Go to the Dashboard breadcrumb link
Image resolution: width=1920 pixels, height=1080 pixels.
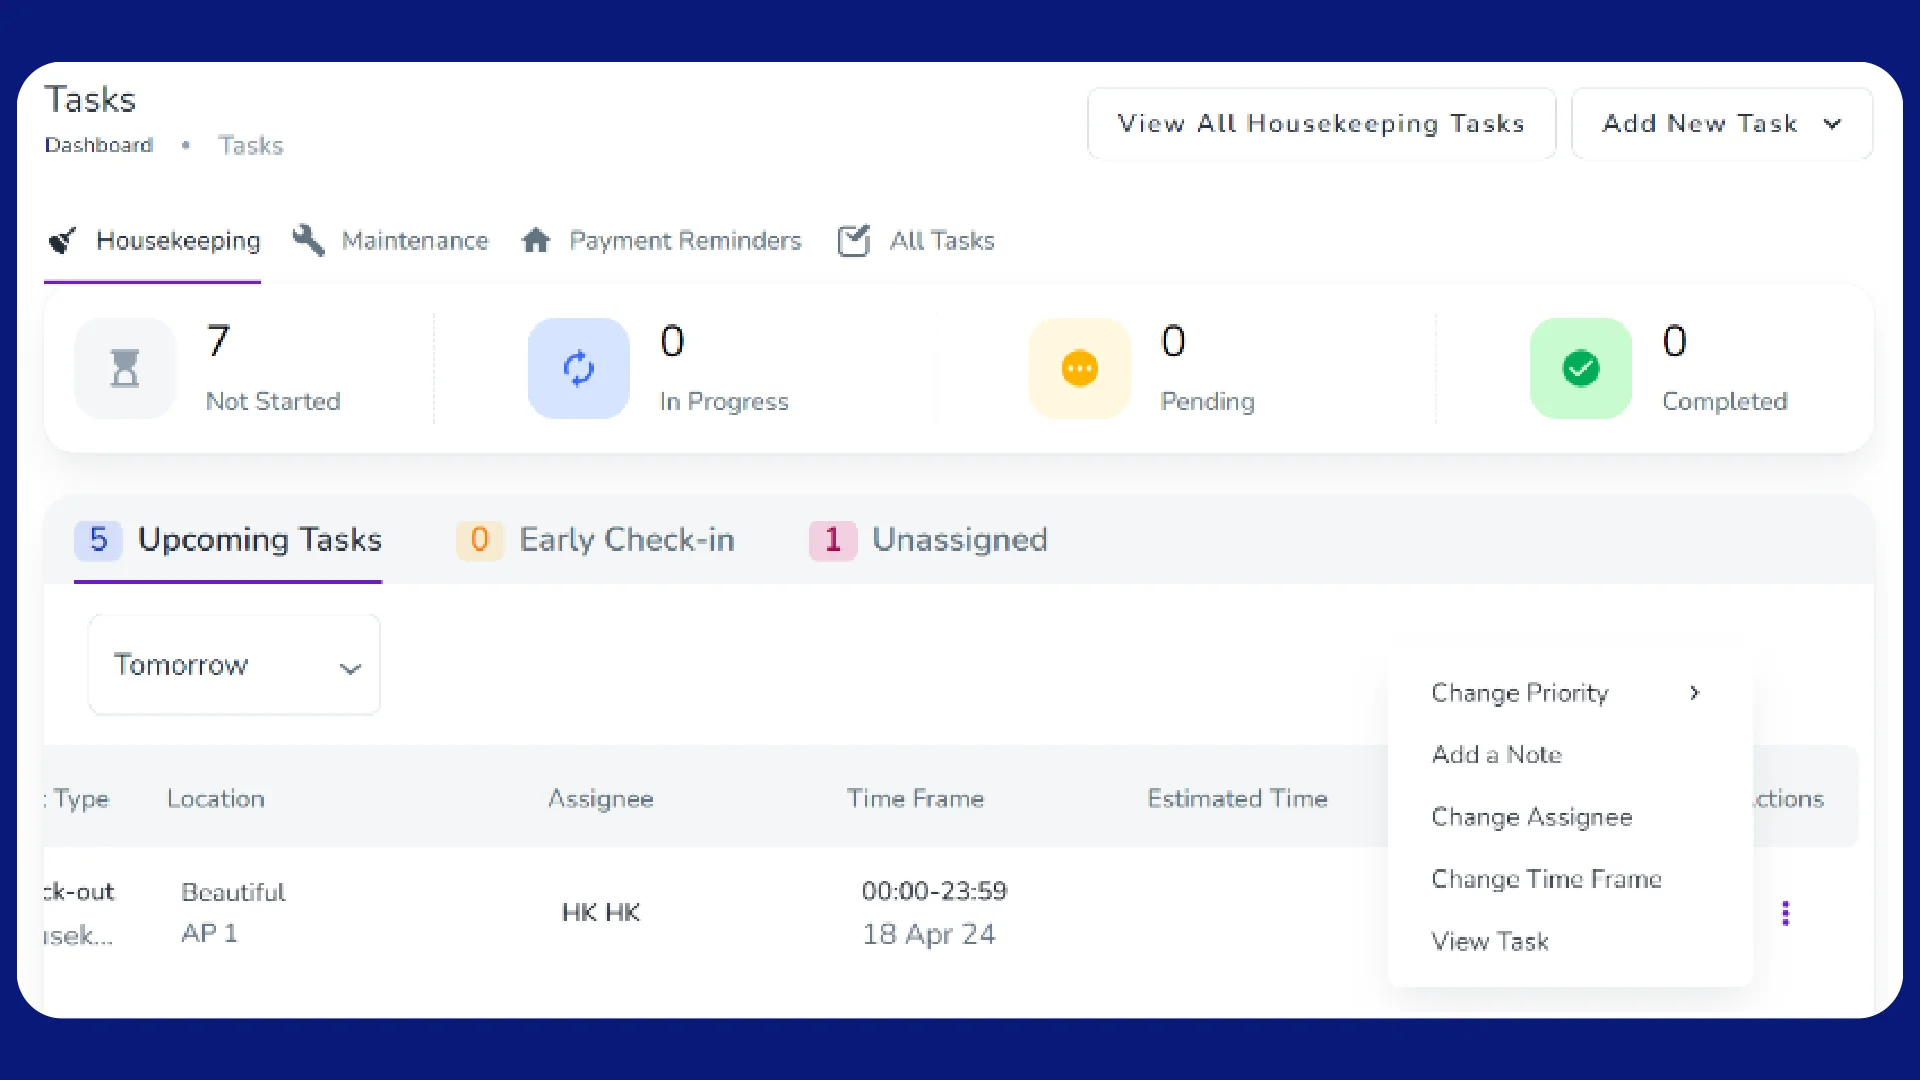tap(98, 146)
